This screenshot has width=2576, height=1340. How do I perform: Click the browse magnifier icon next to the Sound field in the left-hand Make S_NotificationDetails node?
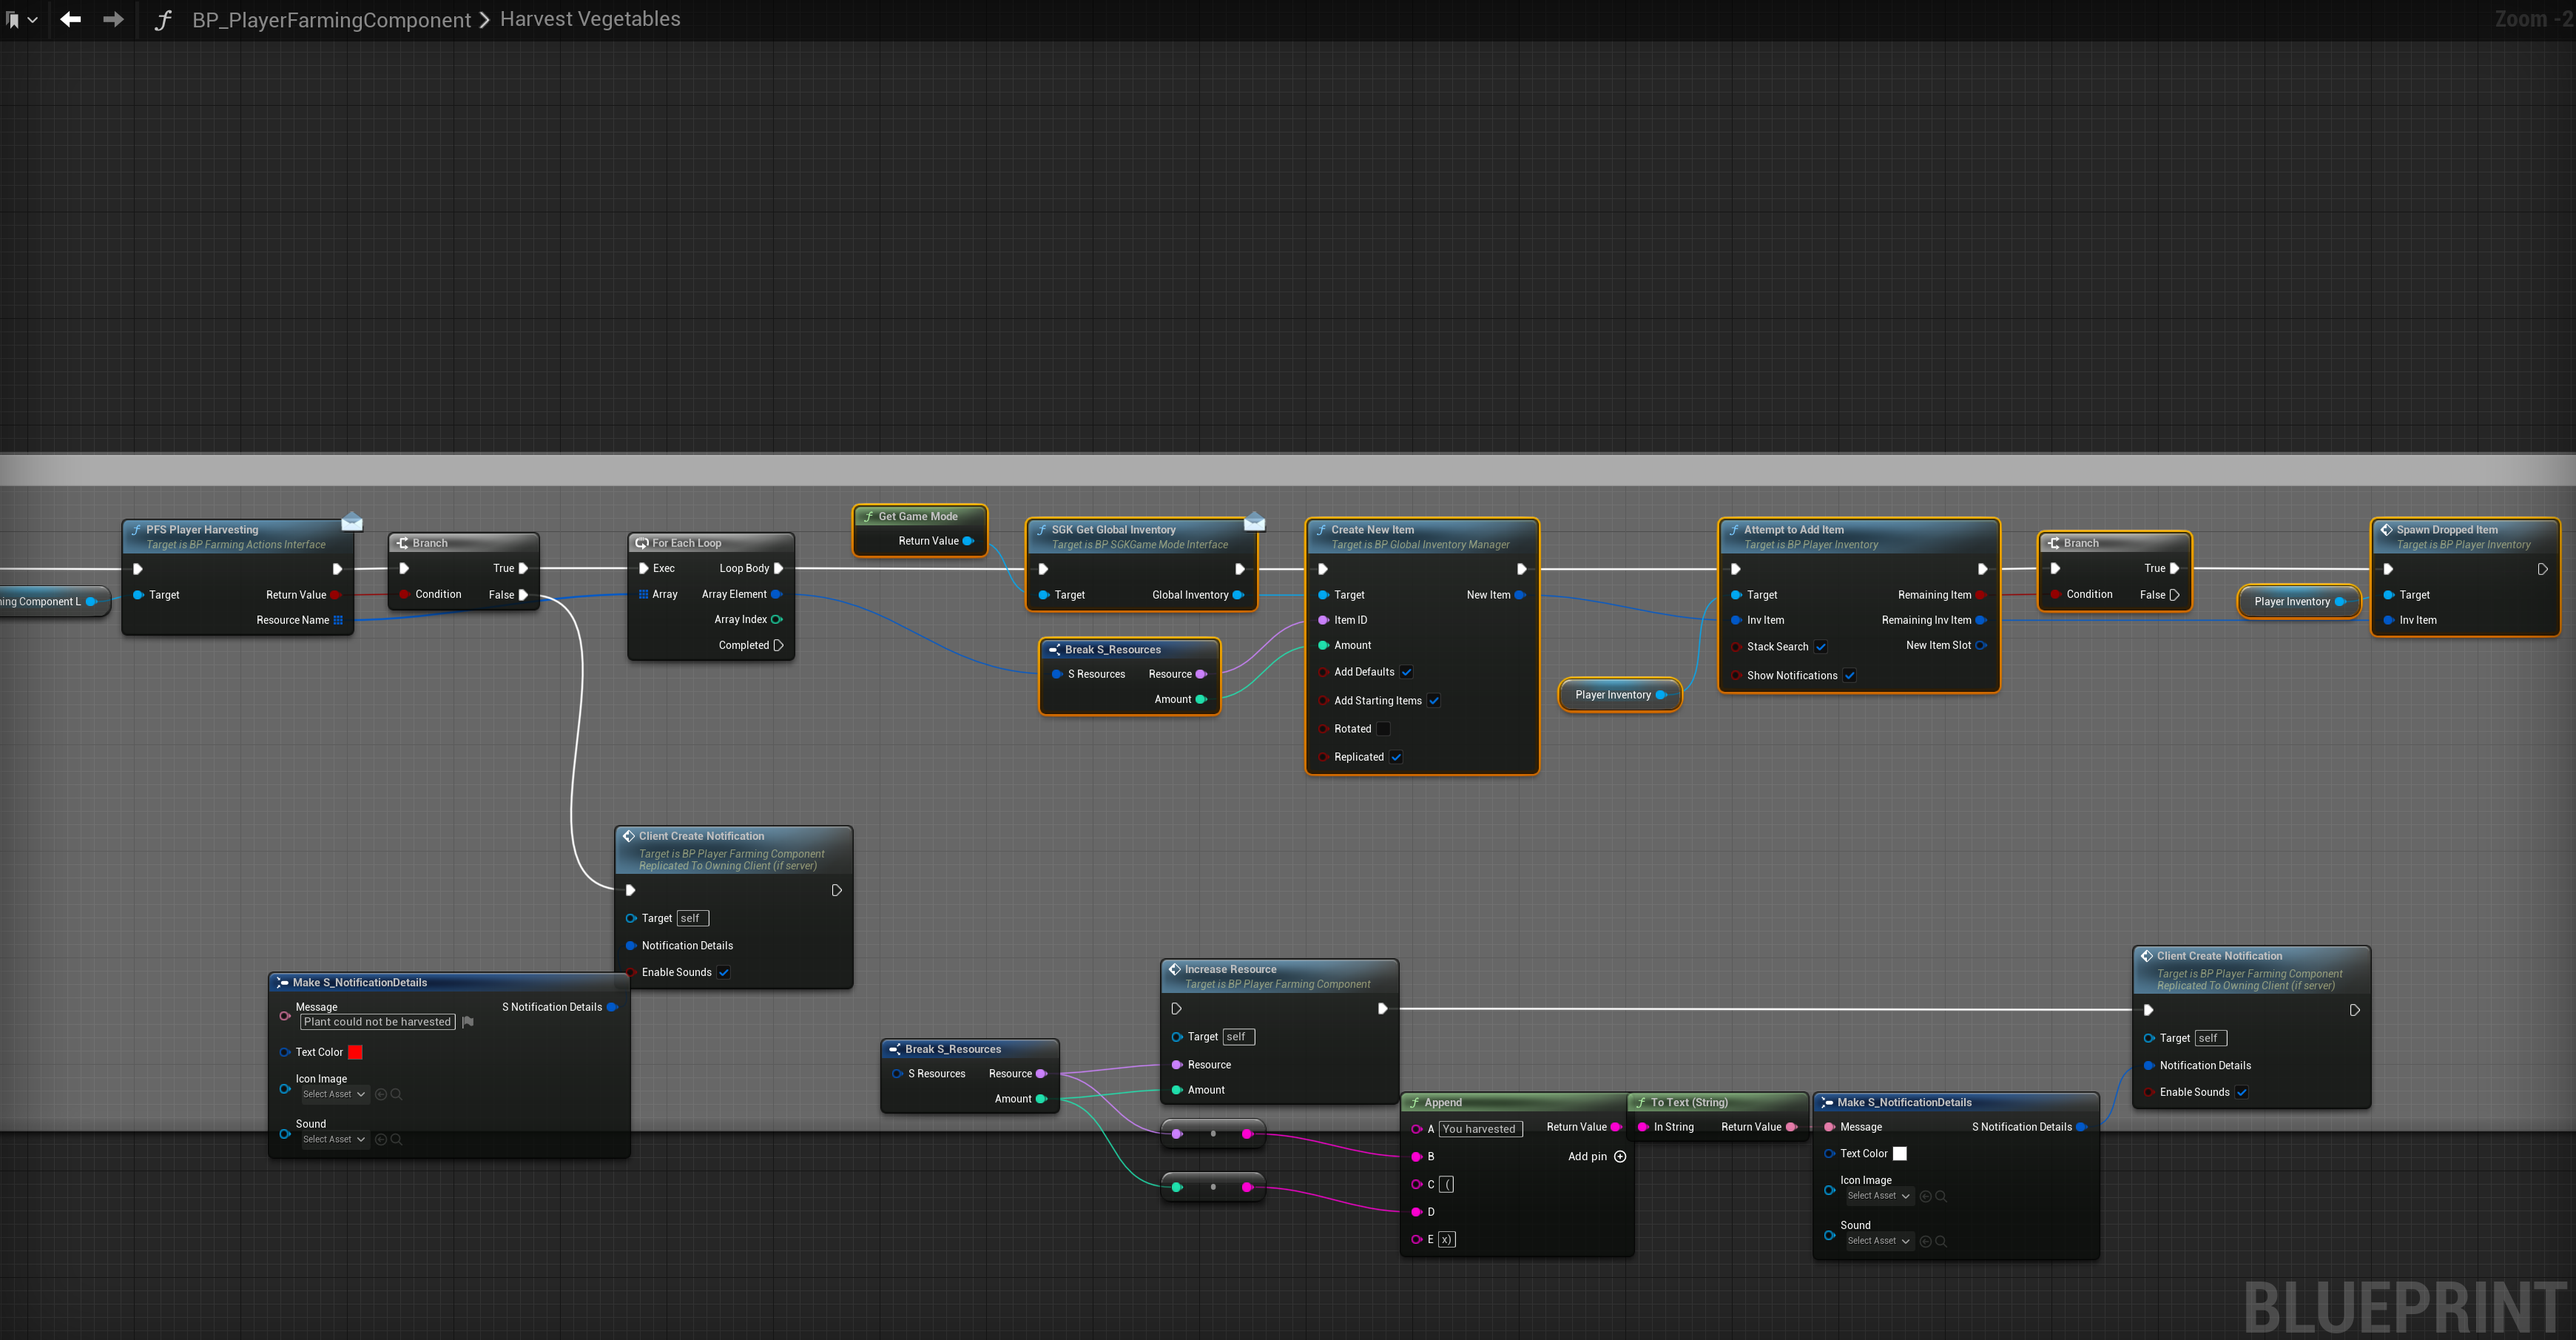[396, 1139]
